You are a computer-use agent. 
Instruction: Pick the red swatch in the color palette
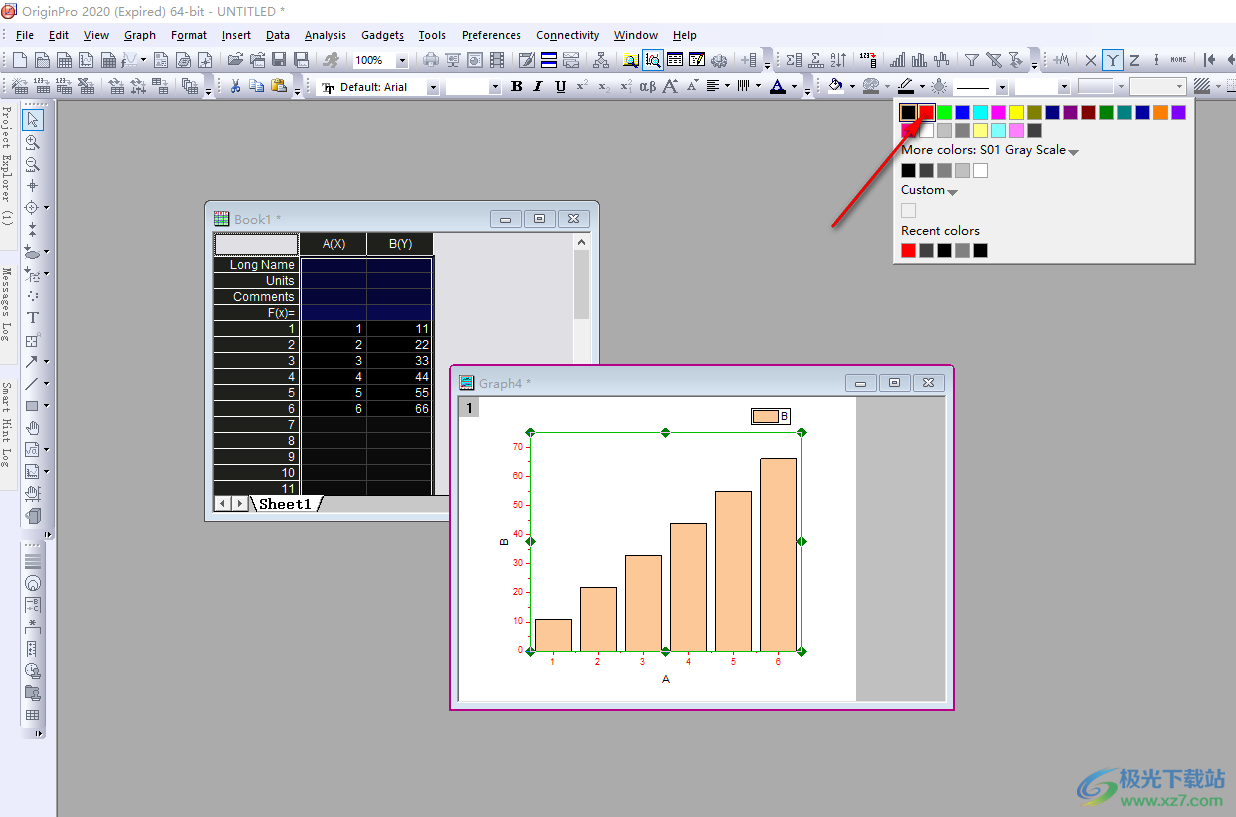(926, 112)
